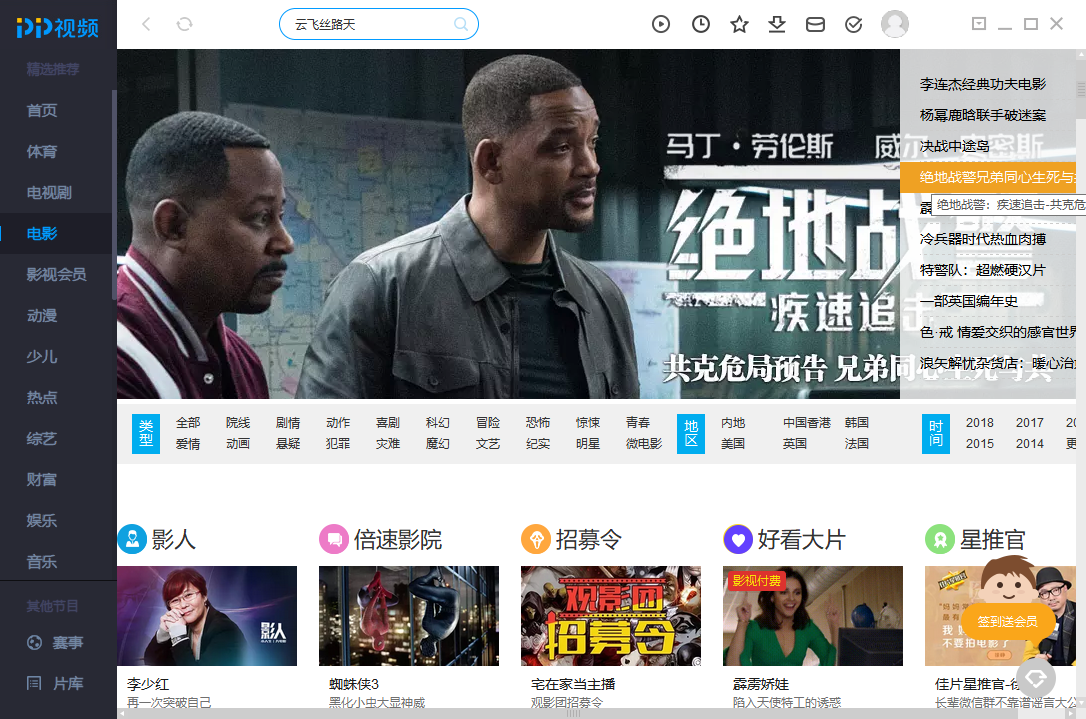Viewport: 1086px width, 719px height.
Task: Click the 蜘蛛侠3 title text
Action: pos(354,684)
